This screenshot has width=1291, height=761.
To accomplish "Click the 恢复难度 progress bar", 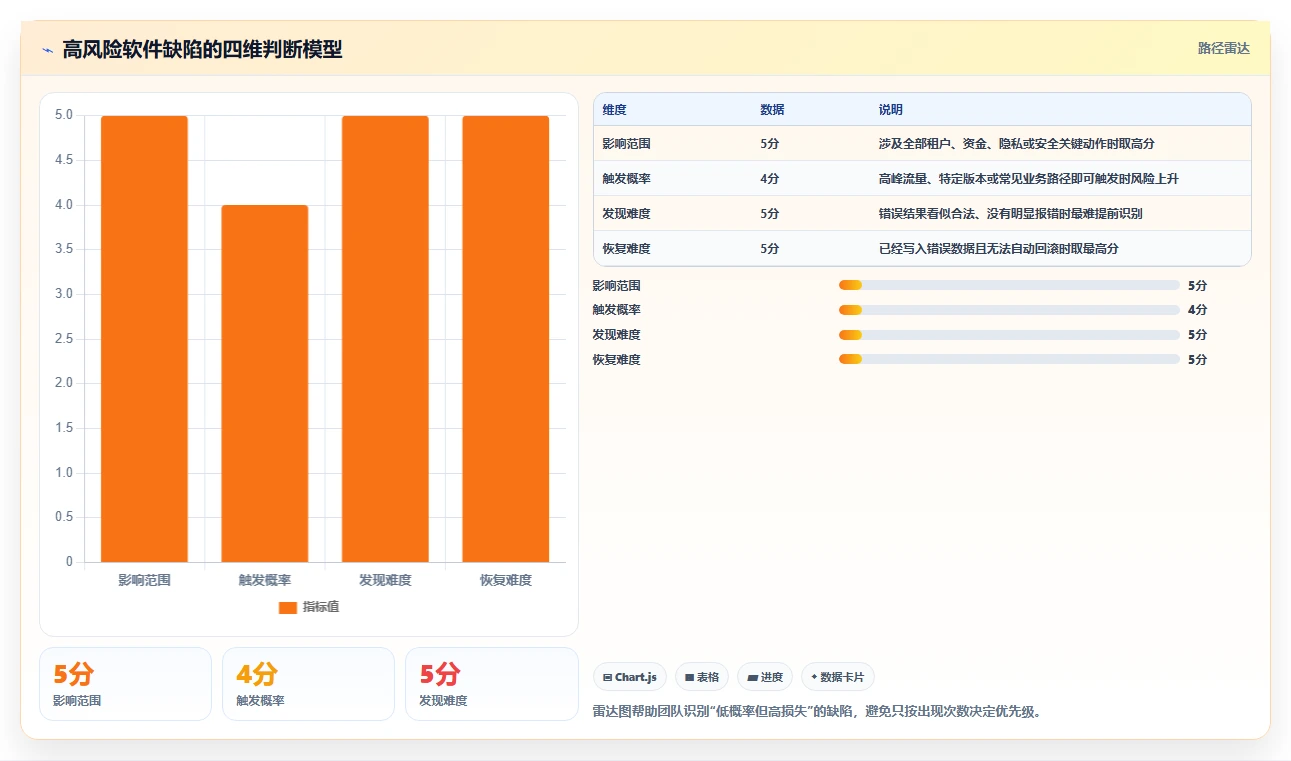I will [x=1009, y=359].
